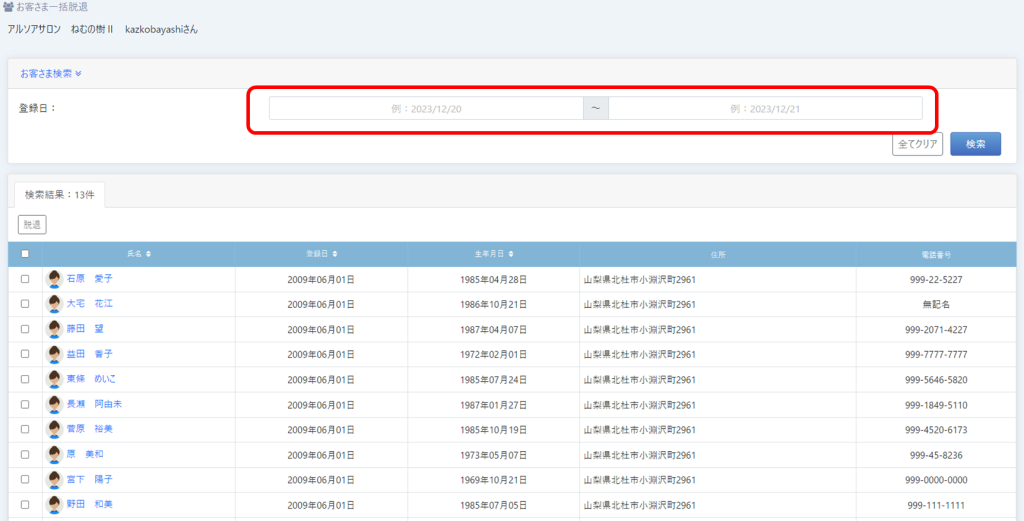The height and width of the screenshot is (521, 1024).
Task: Collapse the お客さま検索 panel
Action: 51,73
